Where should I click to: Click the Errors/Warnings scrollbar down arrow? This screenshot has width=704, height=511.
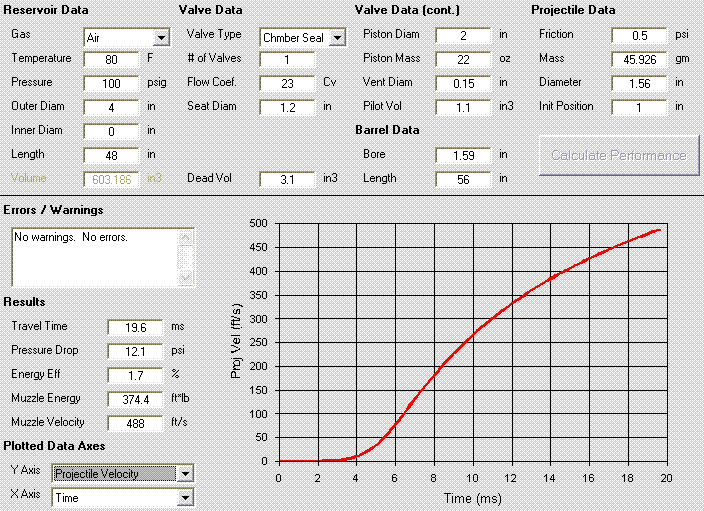(x=186, y=278)
